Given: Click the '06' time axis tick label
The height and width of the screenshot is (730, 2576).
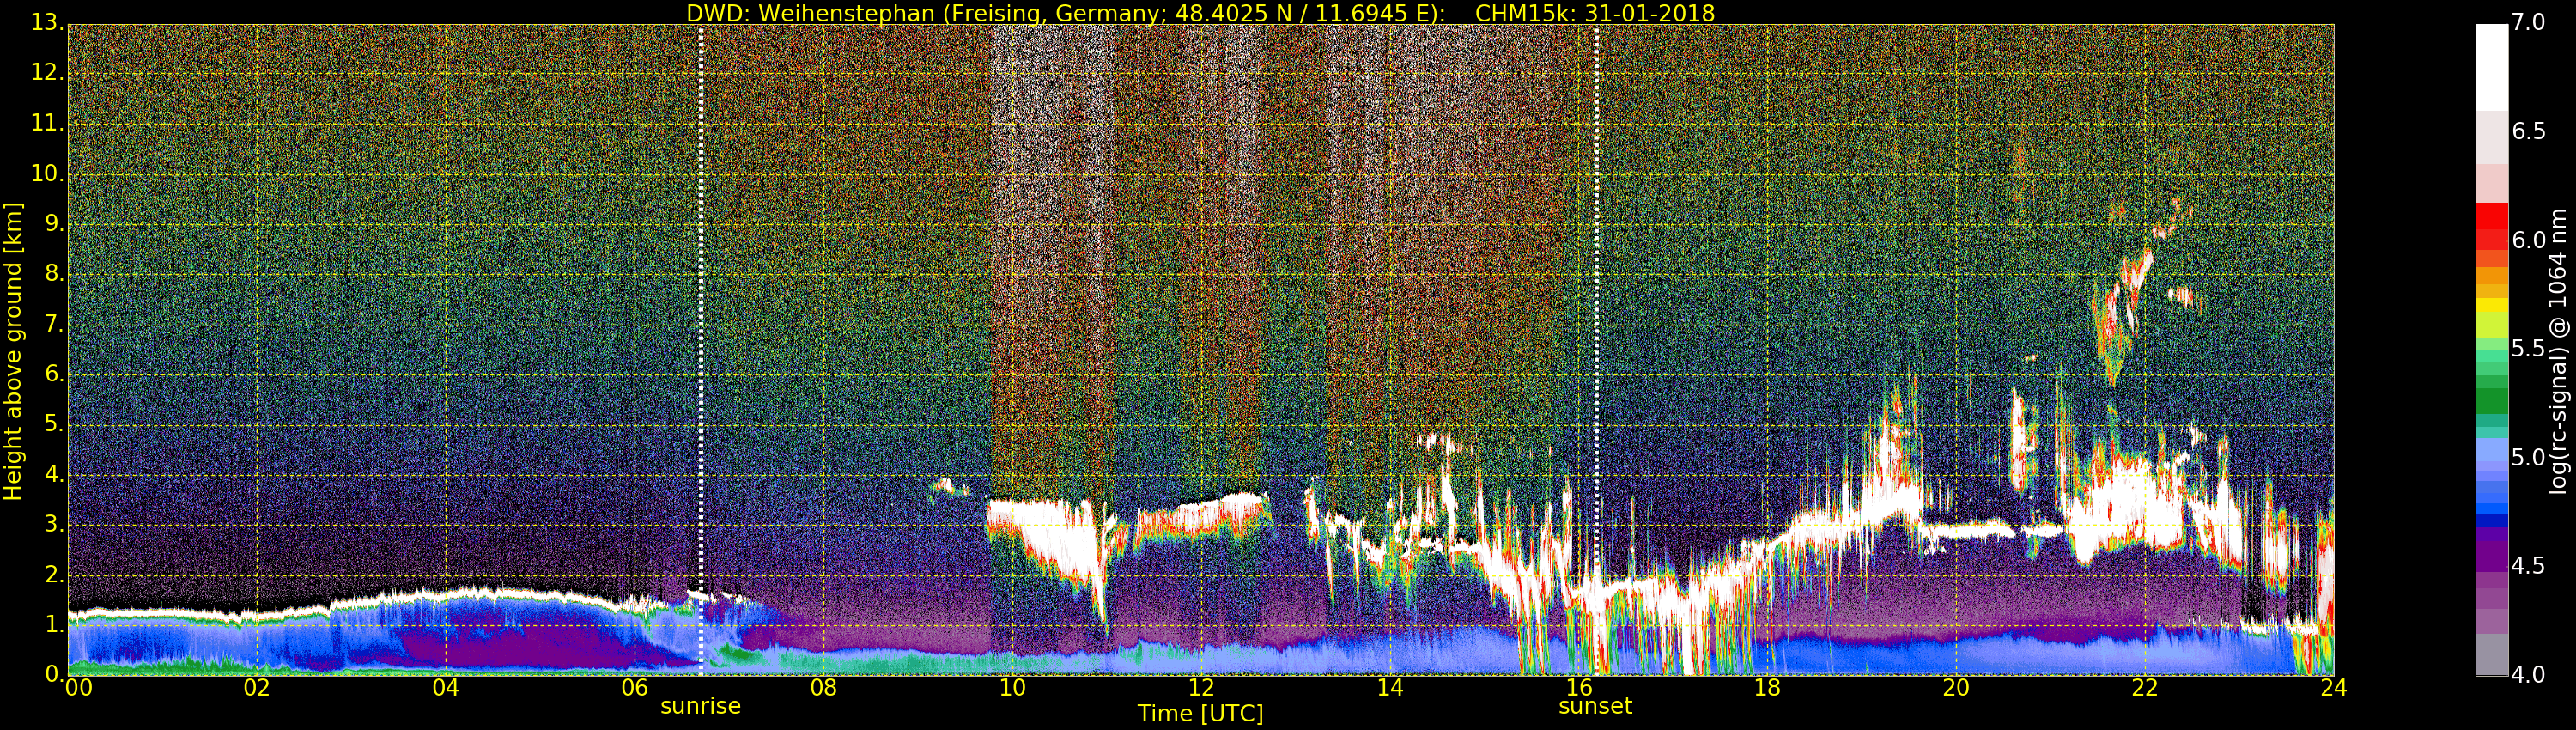Looking at the screenshot, I should pos(635,688).
